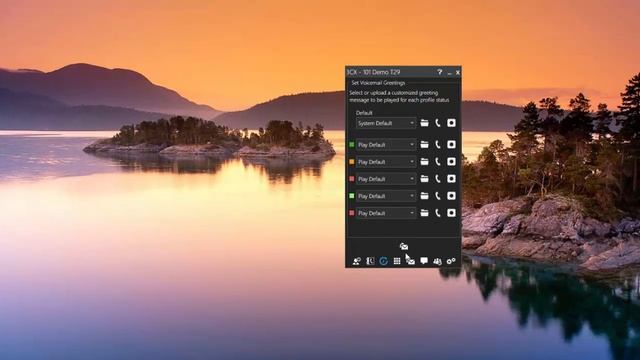Image resolution: width=640 pixels, height=360 pixels.
Task: Minimize the 3CX window
Action: 449,73
